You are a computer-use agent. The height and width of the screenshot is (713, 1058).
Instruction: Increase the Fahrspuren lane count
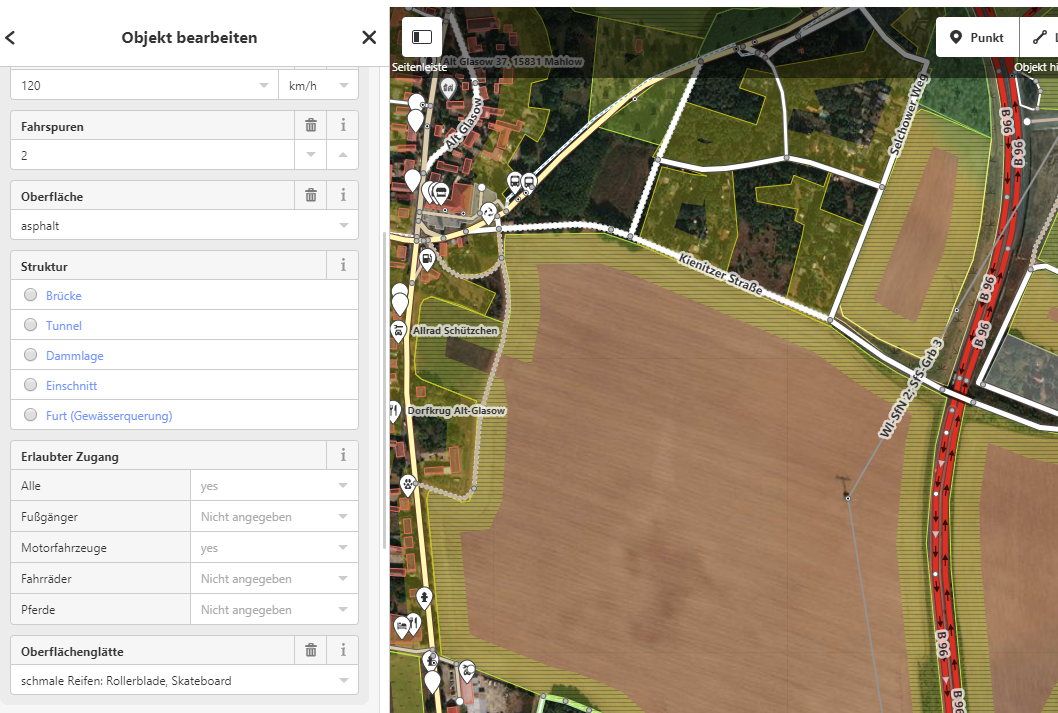(x=343, y=155)
